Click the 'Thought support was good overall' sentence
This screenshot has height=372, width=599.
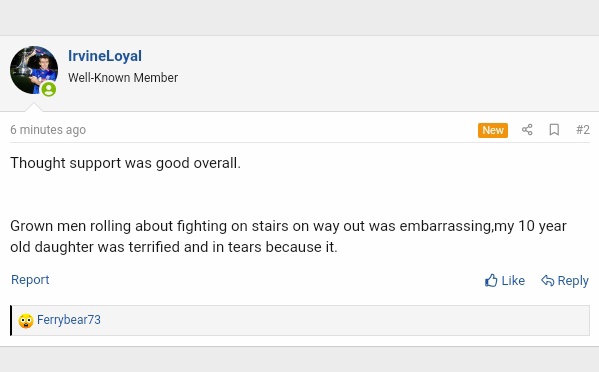coord(125,163)
